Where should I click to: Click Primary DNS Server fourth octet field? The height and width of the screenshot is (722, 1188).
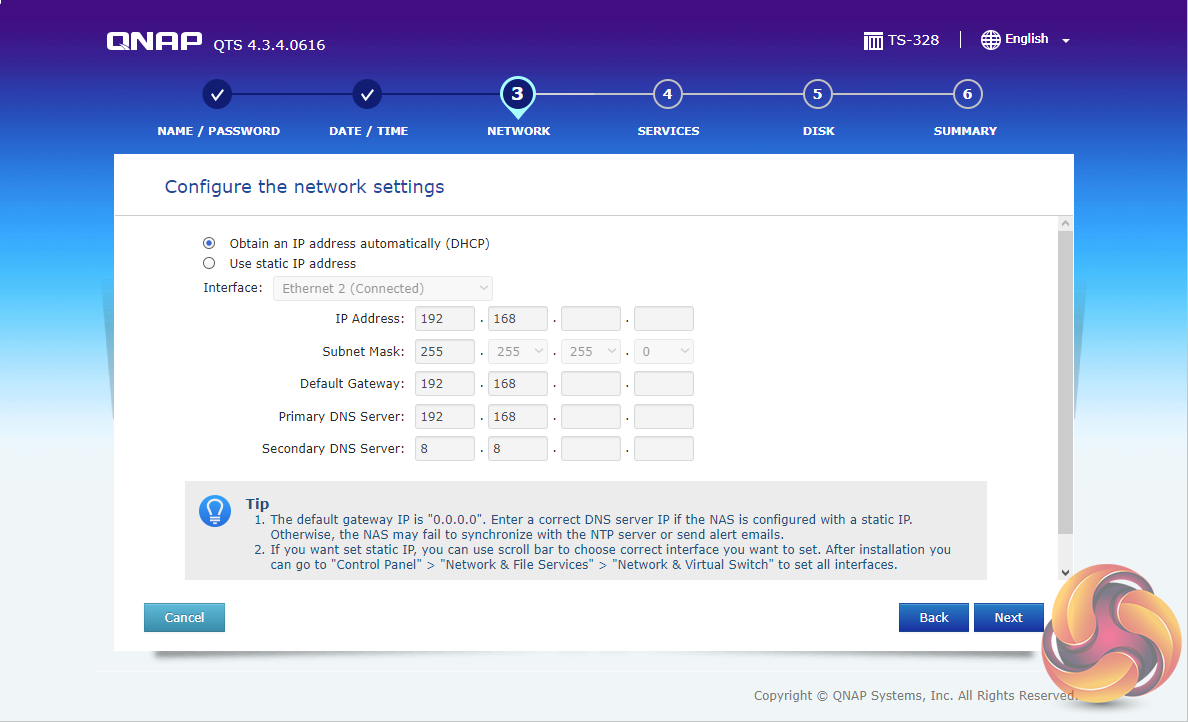click(x=664, y=417)
